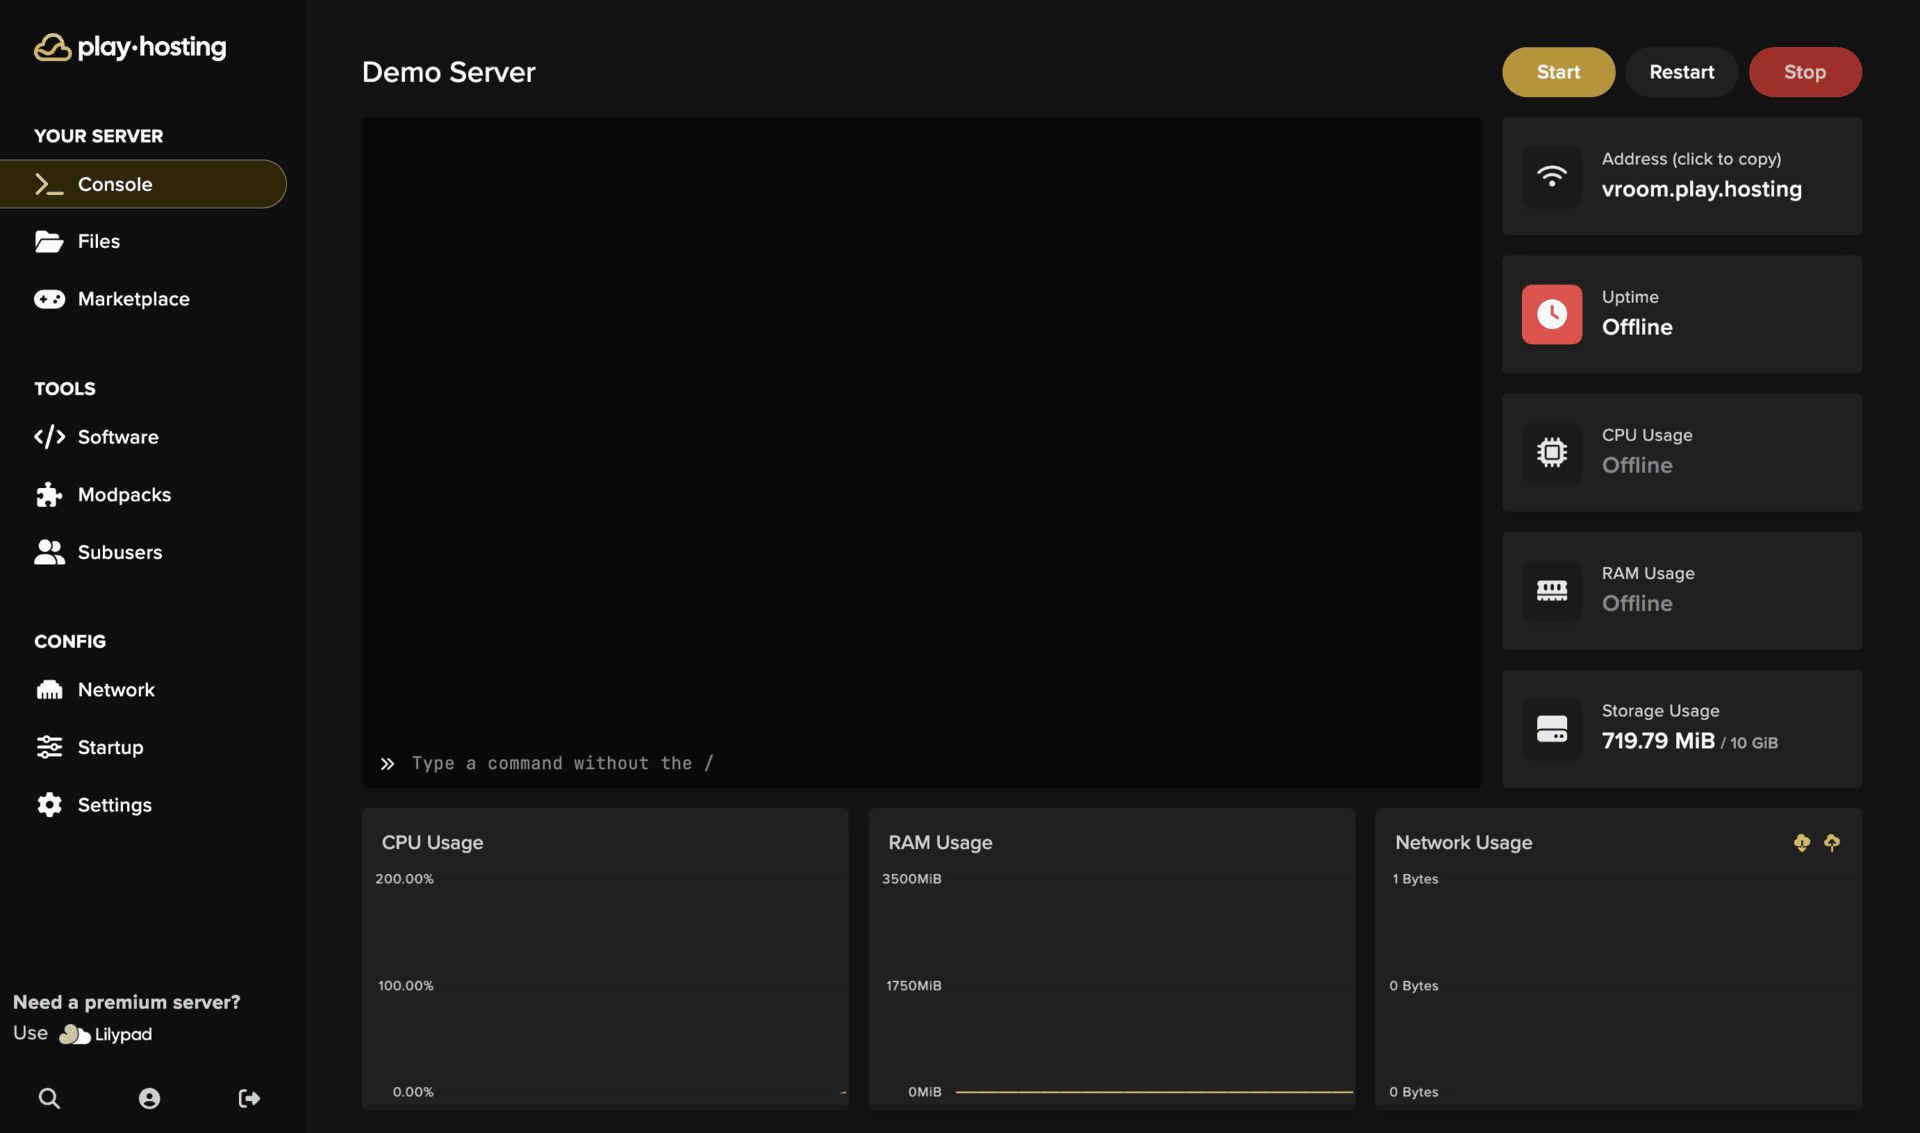Toggle the download line on Network Usage
The image size is (1920, 1133).
coord(1801,842)
